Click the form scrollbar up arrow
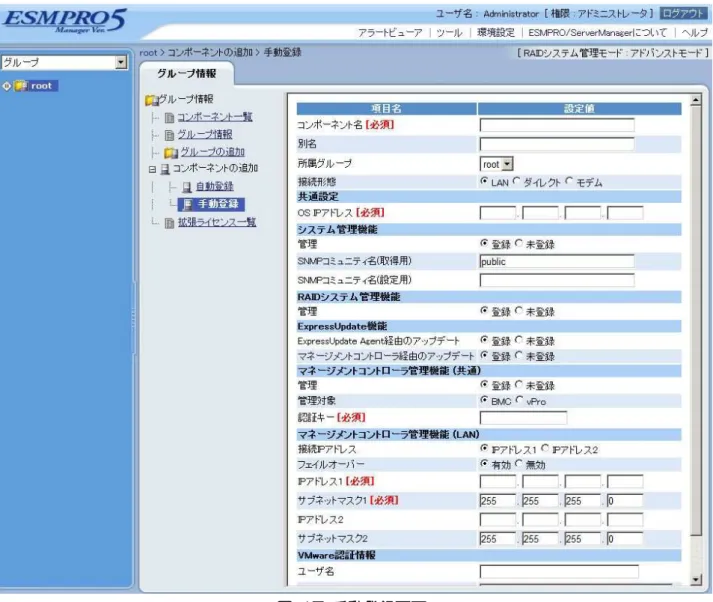The image size is (713, 602). pos(695,100)
